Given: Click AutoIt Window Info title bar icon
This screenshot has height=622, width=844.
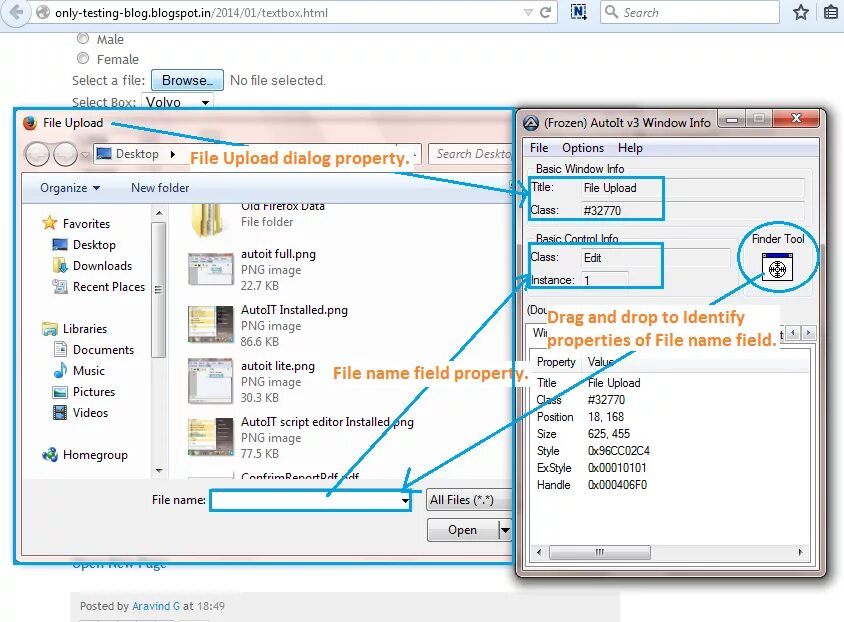Looking at the screenshot, I should 531,123.
